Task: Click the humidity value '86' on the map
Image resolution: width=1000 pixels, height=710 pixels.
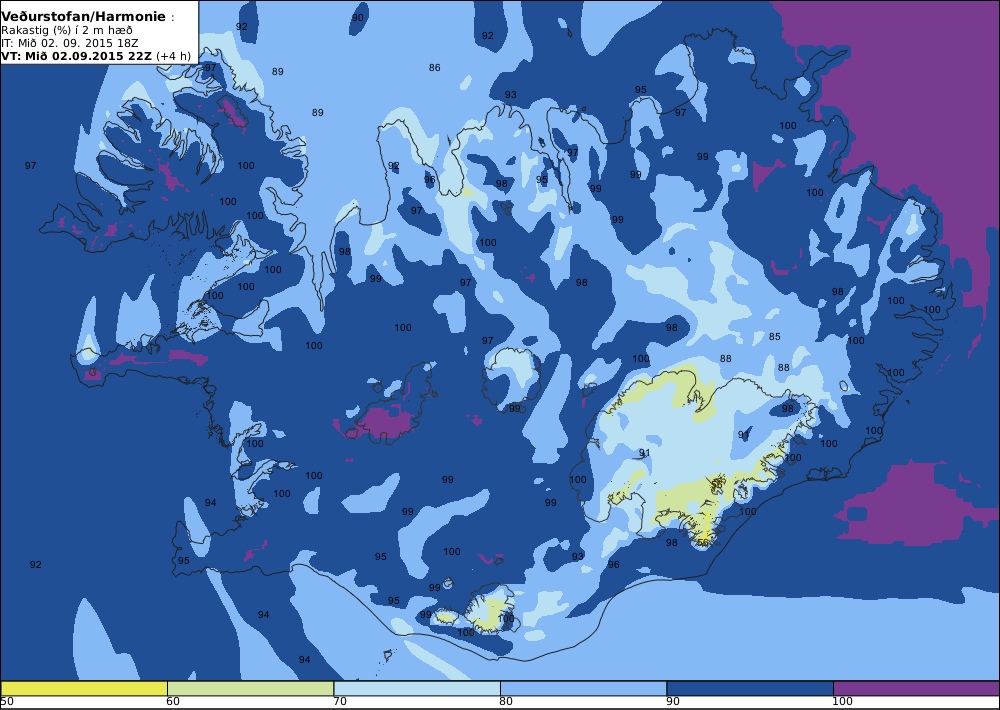Action: coord(434,68)
